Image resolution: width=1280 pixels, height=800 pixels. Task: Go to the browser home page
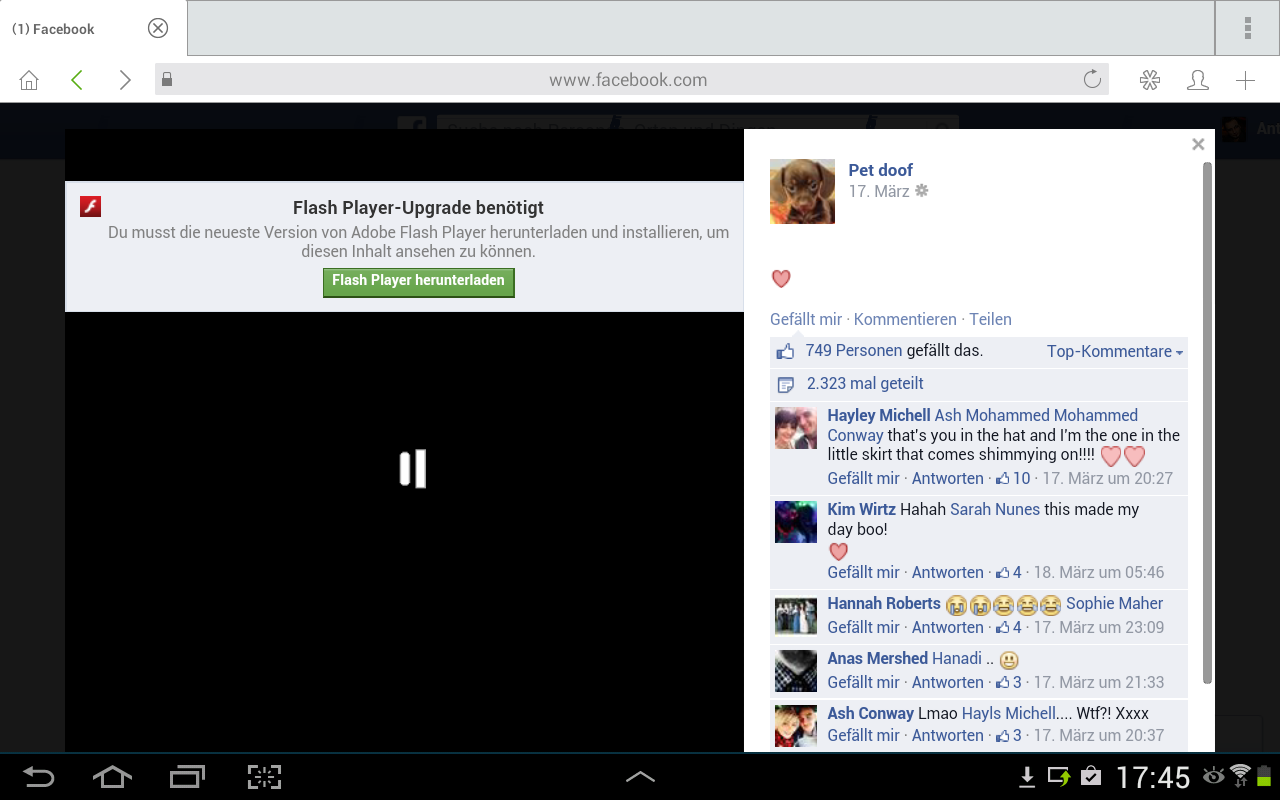29,80
